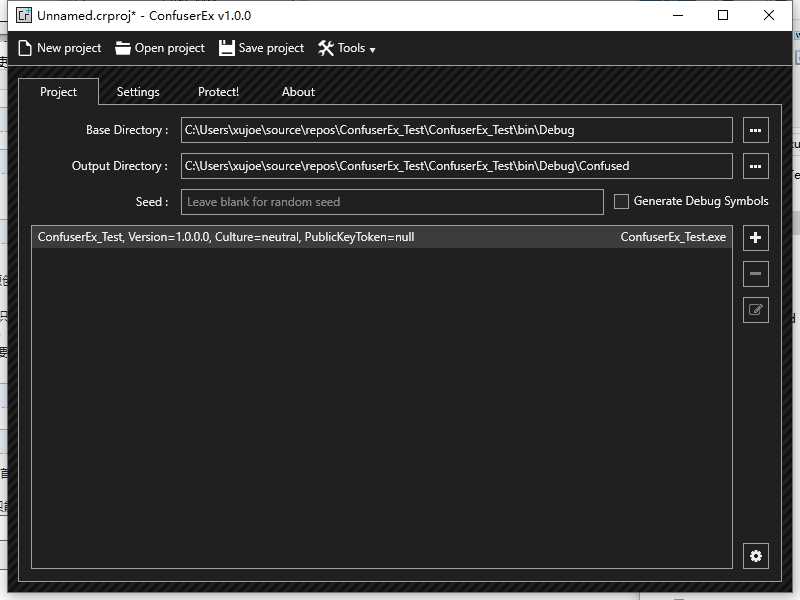Edit module with the pencil icon
This screenshot has width=800, height=600.
pos(756,310)
